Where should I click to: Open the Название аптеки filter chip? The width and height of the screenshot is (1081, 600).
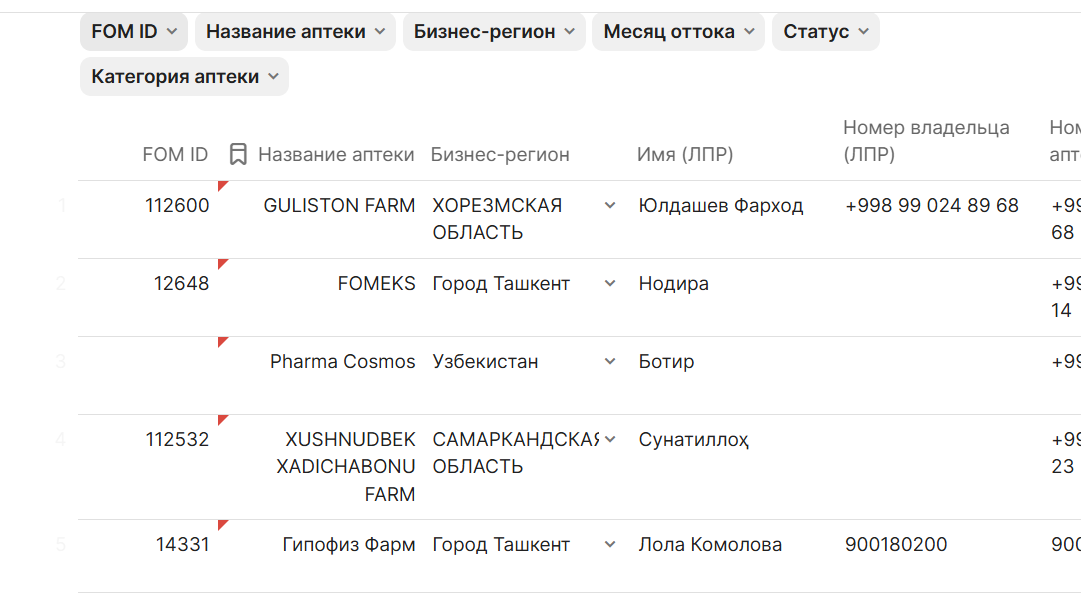tap(295, 31)
